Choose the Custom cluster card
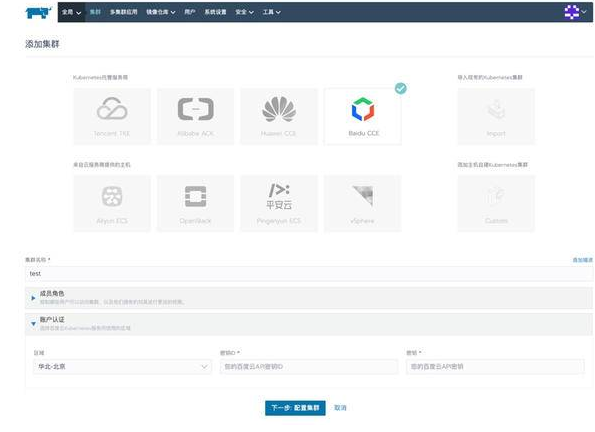Image resolution: width=595 pixels, height=432 pixels. coord(496,203)
